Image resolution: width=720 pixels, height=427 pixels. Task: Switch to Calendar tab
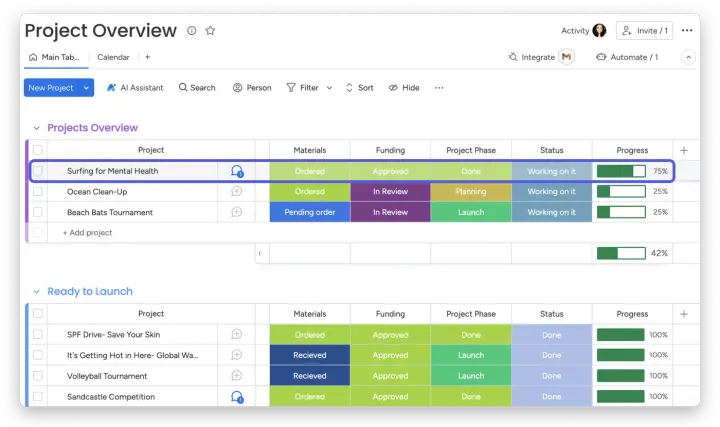coord(113,57)
